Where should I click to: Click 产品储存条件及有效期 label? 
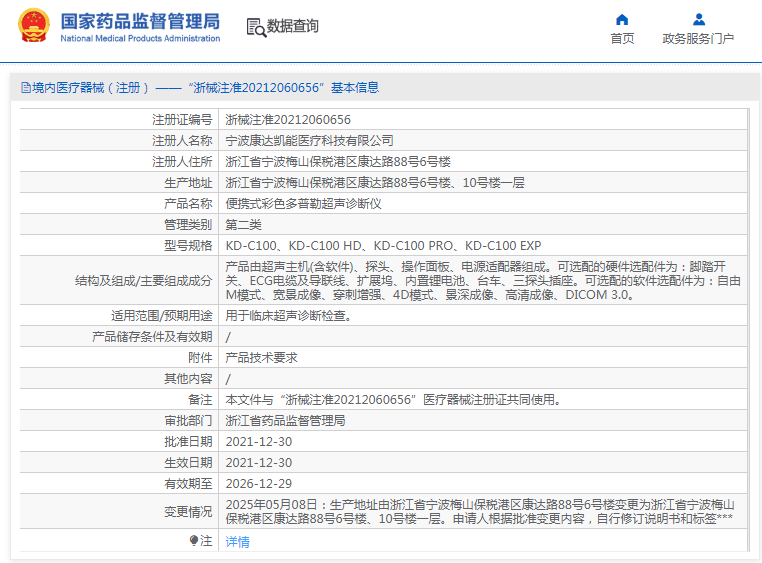152,337
